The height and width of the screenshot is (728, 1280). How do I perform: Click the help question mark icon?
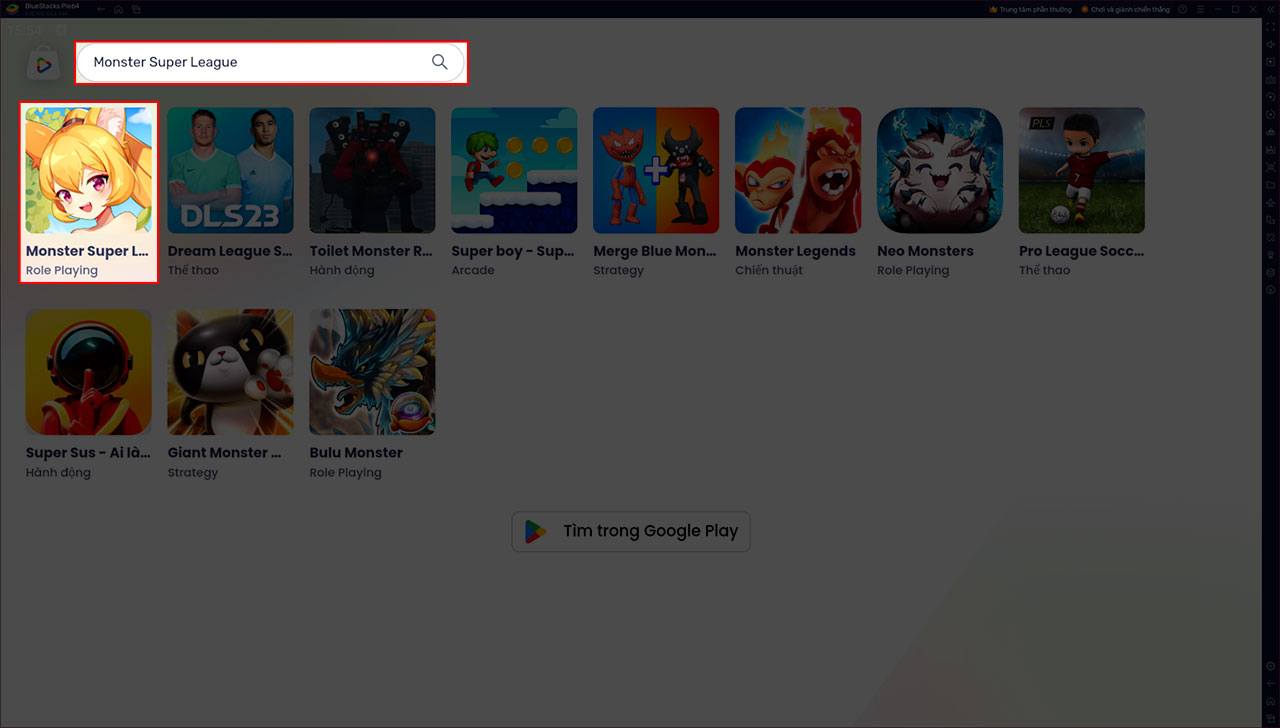point(1183,9)
